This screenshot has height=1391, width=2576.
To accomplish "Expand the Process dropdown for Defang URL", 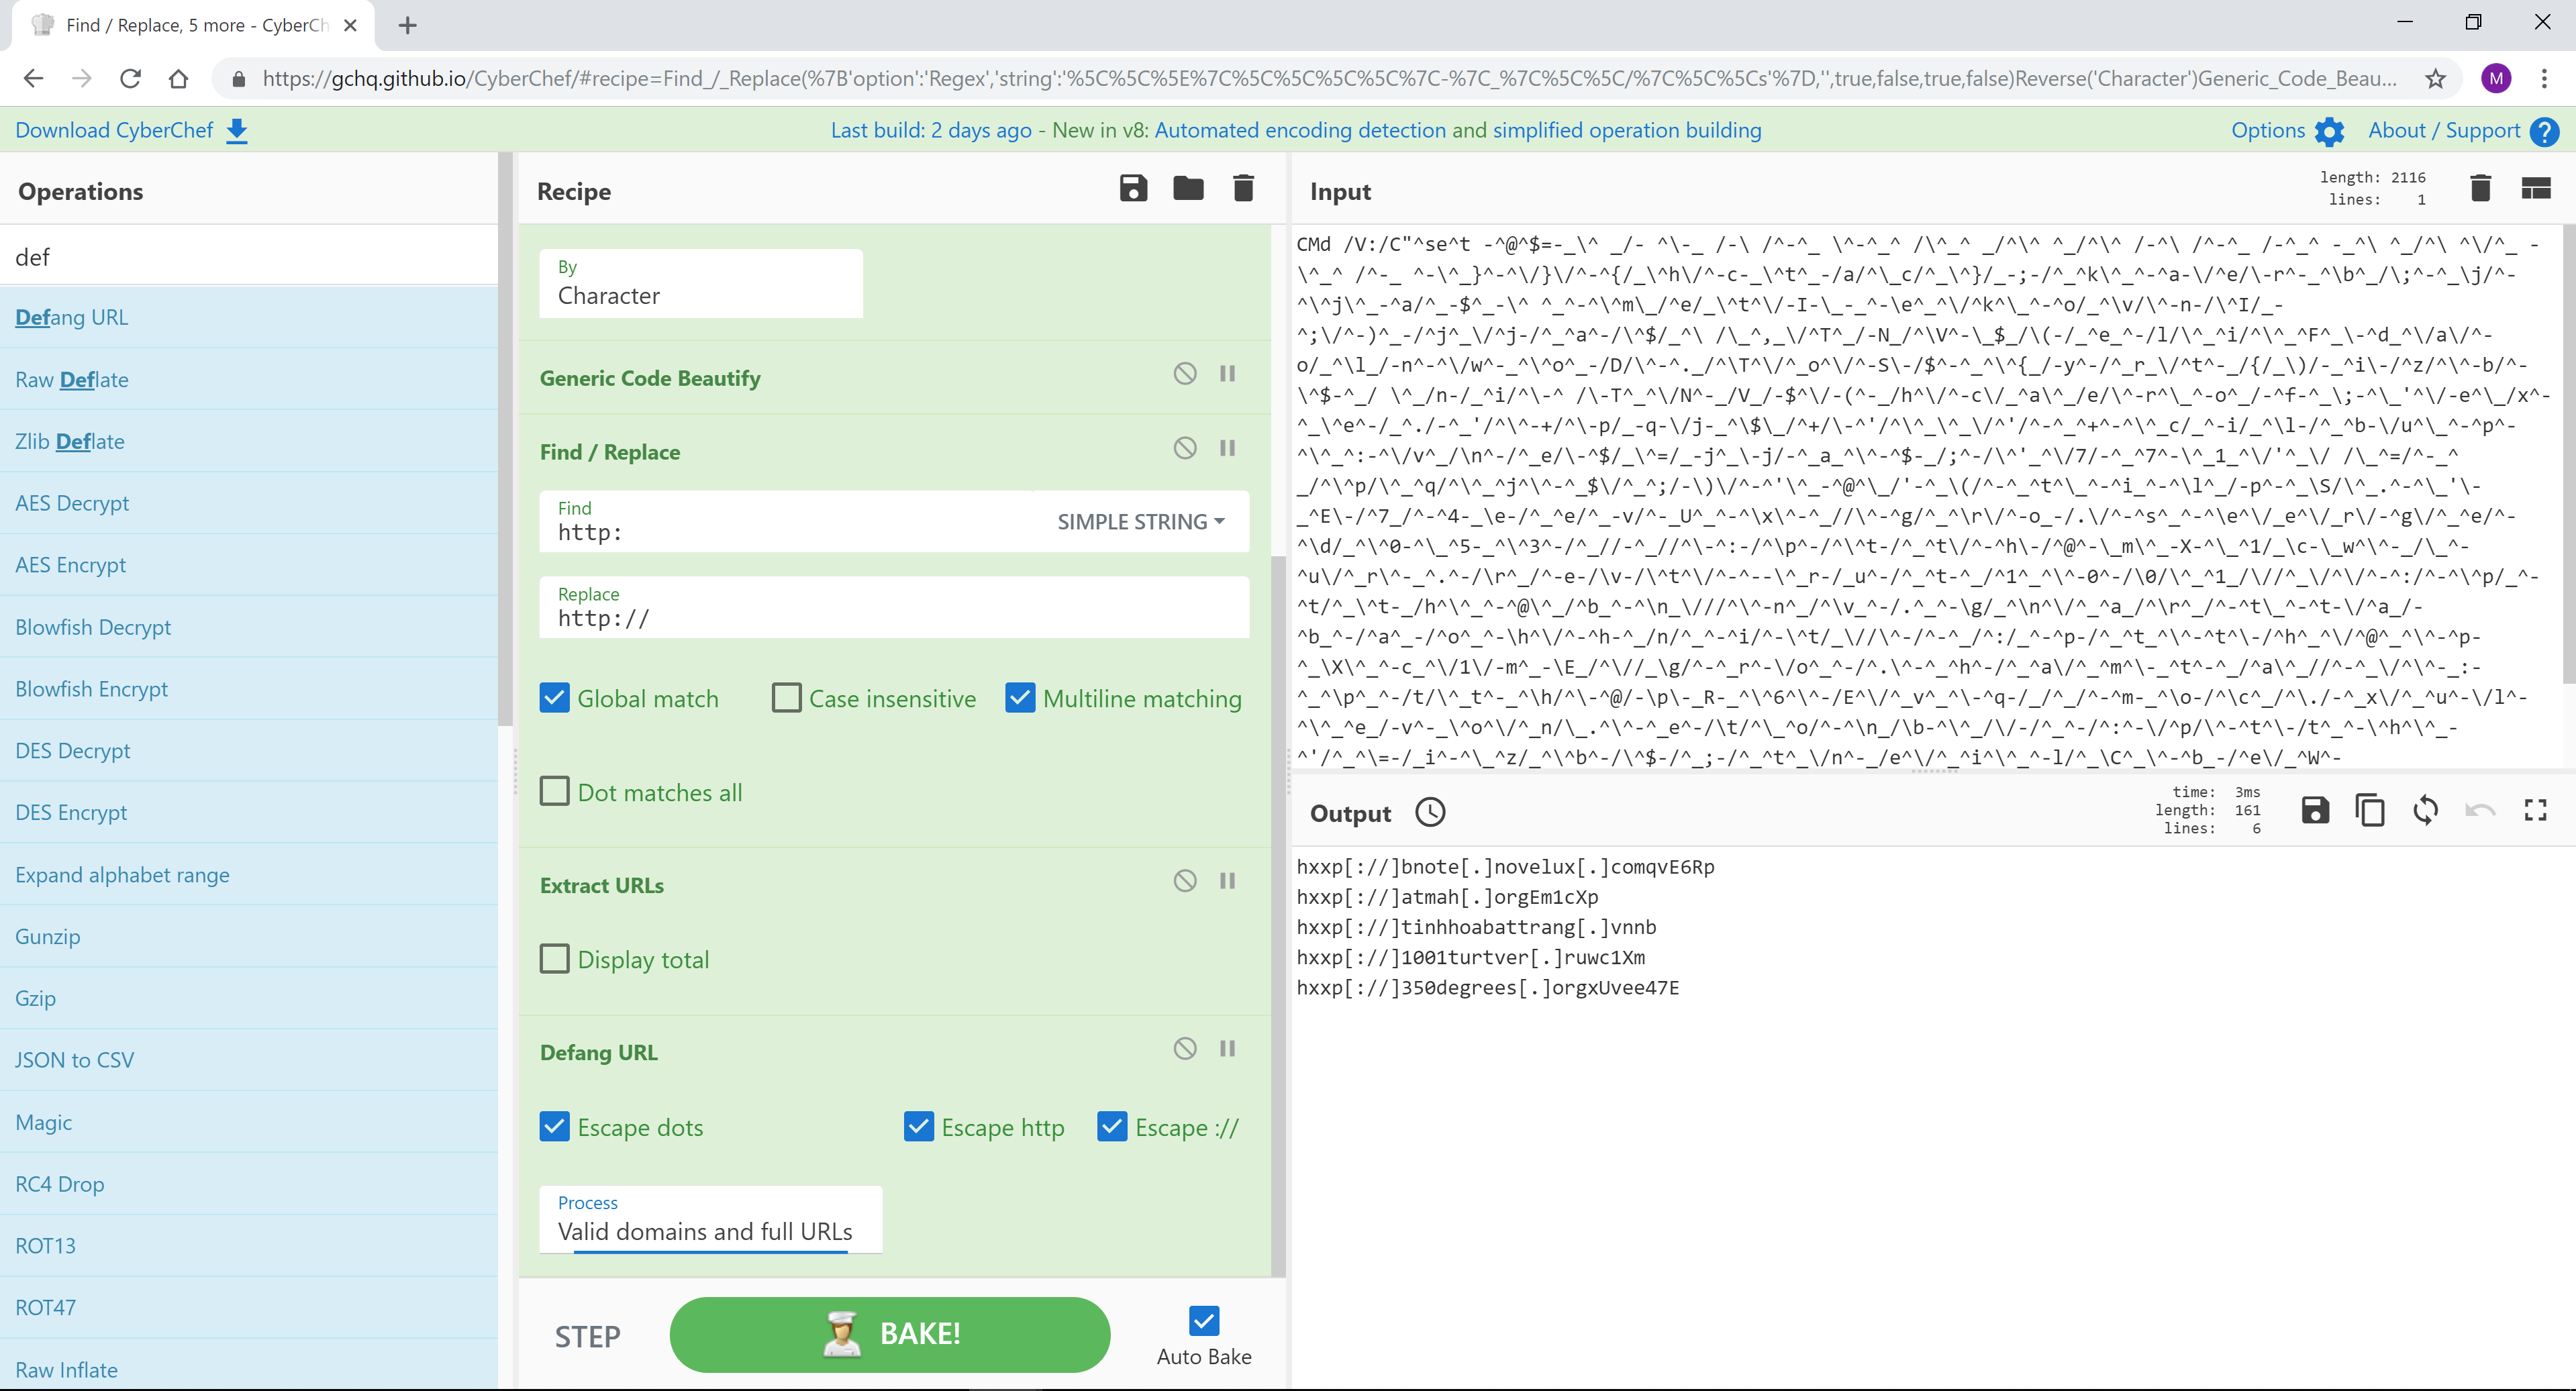I will pyautogui.click(x=709, y=1230).
